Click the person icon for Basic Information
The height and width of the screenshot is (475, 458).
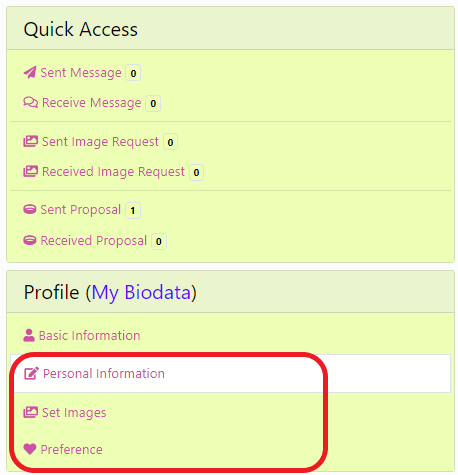tap(29, 335)
